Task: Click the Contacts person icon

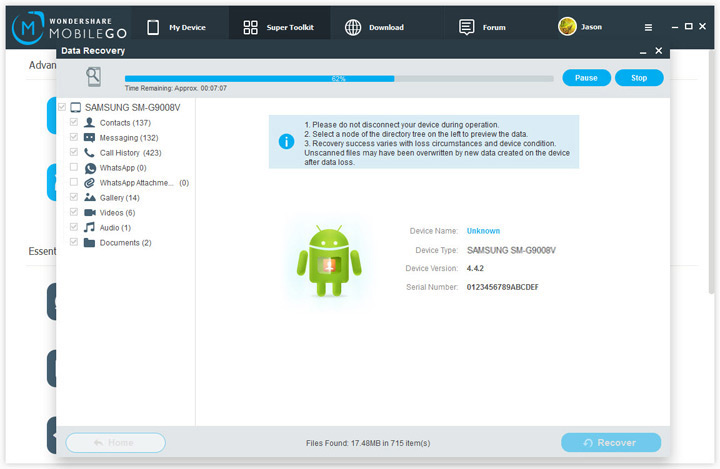Action: [x=90, y=123]
